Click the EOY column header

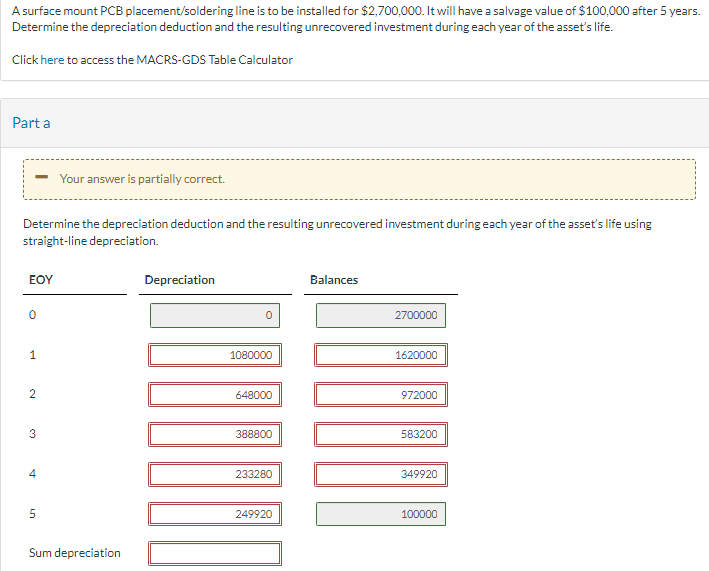point(41,280)
